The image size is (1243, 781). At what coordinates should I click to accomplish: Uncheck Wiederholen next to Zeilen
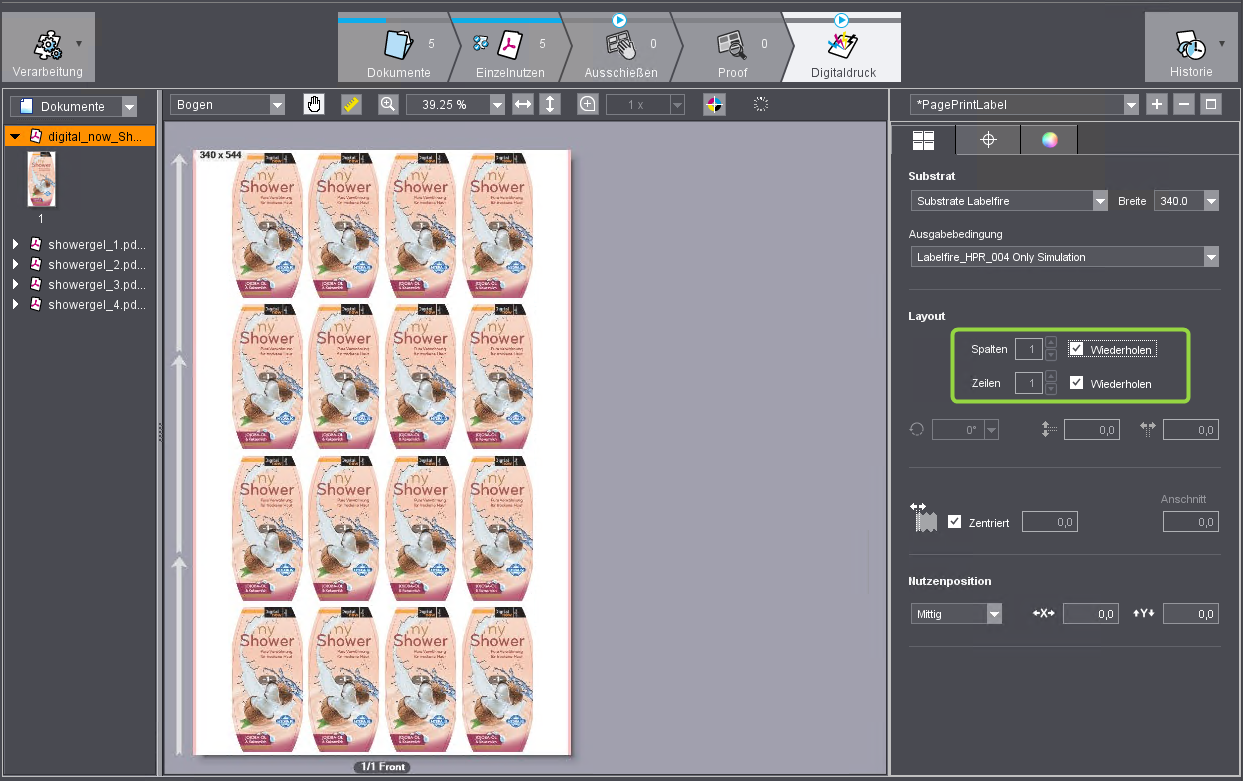click(1076, 382)
